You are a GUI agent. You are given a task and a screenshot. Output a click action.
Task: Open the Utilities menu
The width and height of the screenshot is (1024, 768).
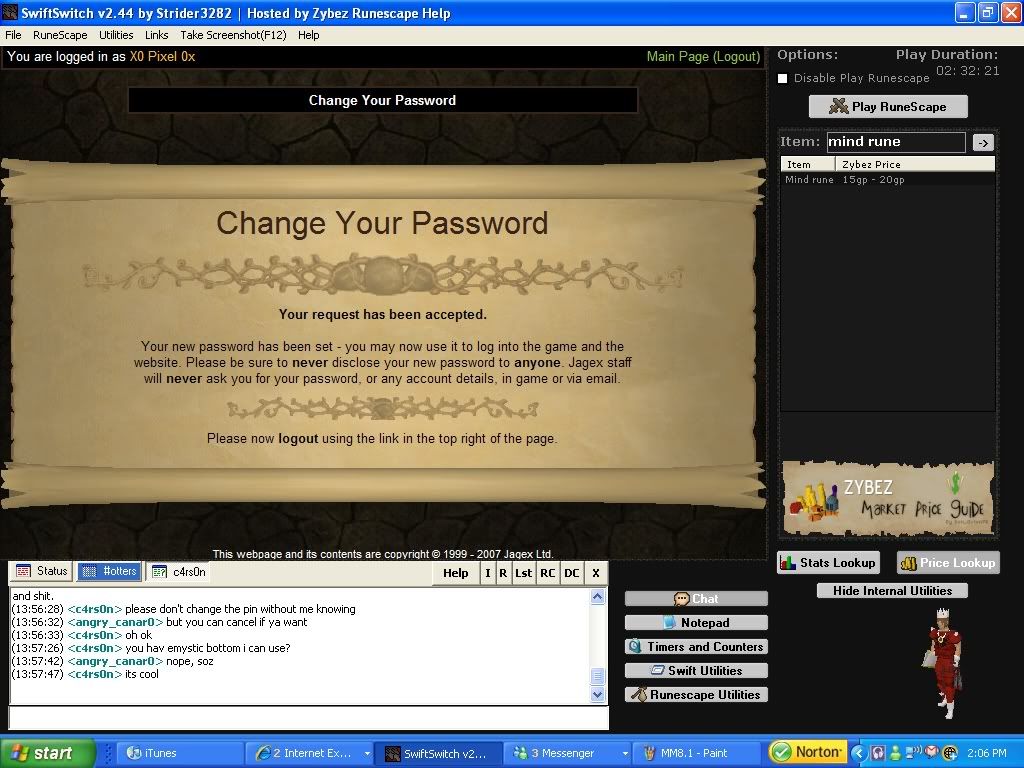pyautogui.click(x=116, y=35)
